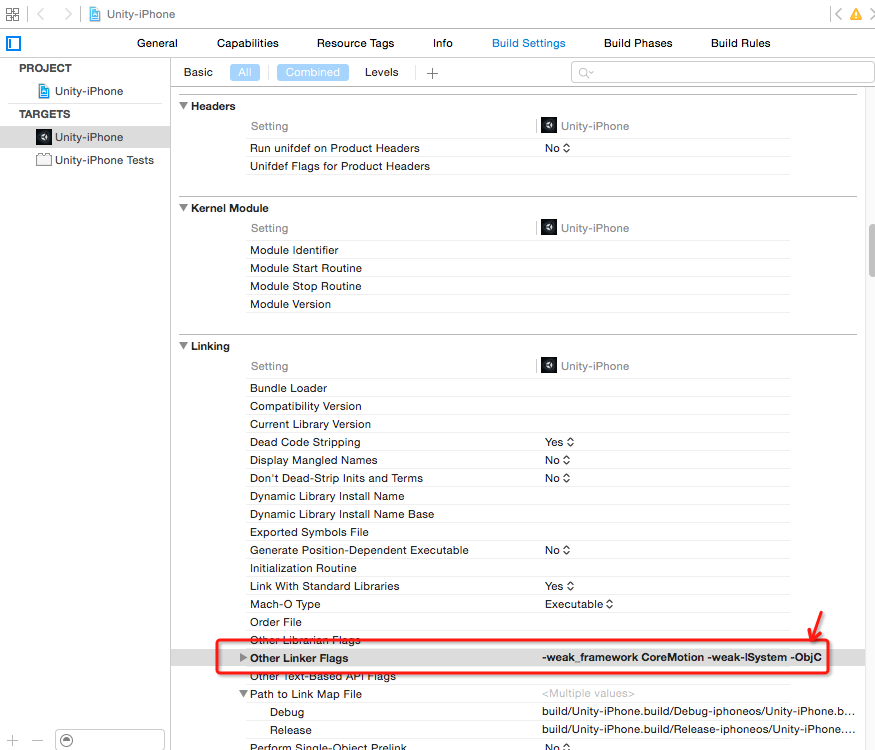The image size is (875, 750).
Task: Open the Mach-O Type Executable popup
Action: coord(579,604)
